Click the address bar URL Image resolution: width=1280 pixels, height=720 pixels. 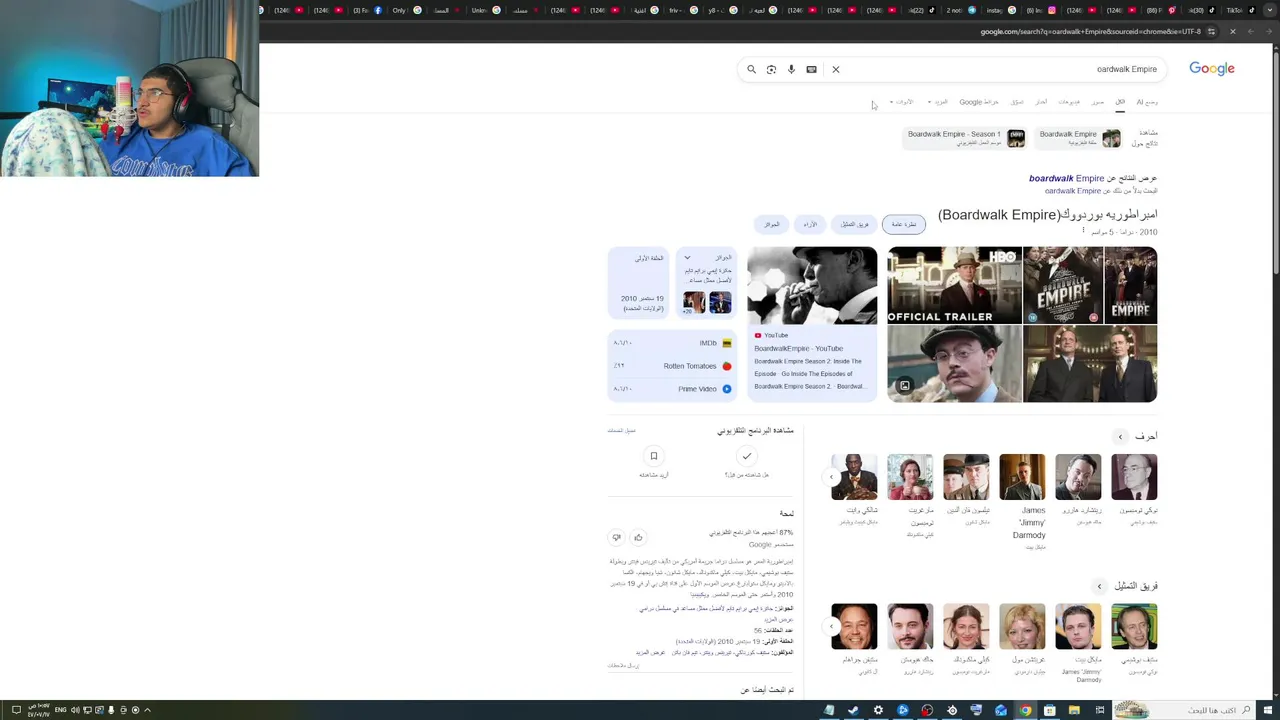1090,31
